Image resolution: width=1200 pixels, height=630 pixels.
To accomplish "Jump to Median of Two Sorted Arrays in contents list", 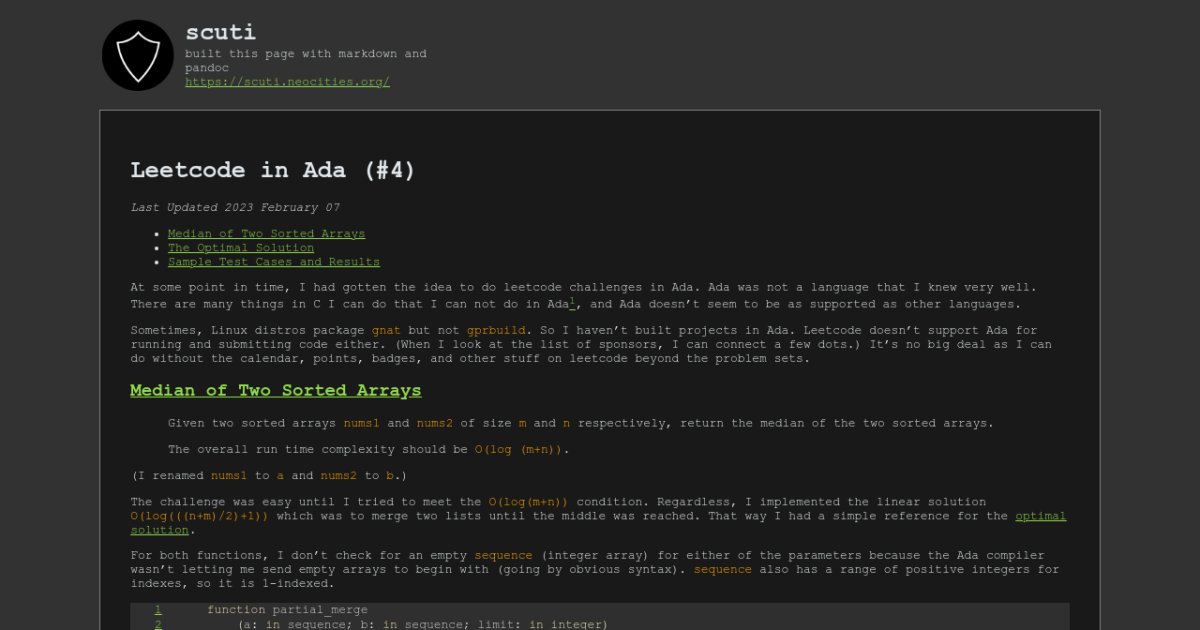I will pos(266,234).
